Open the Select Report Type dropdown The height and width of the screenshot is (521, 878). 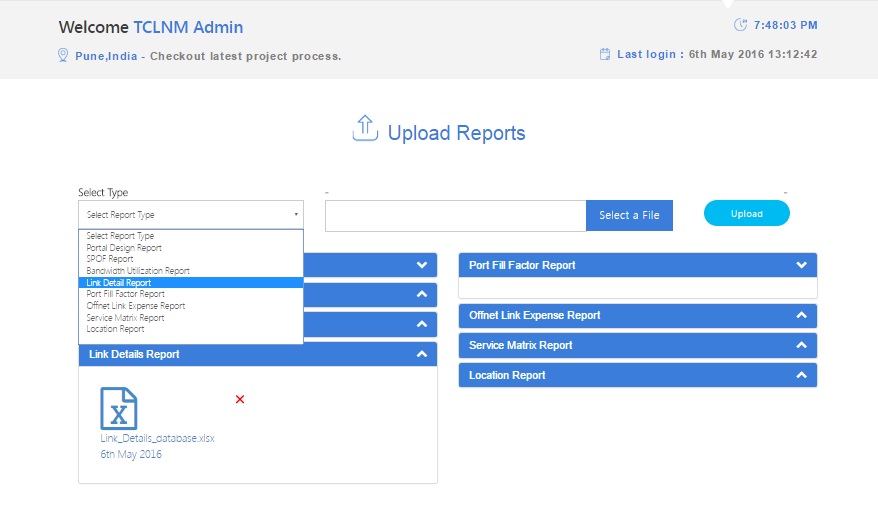(x=190, y=215)
